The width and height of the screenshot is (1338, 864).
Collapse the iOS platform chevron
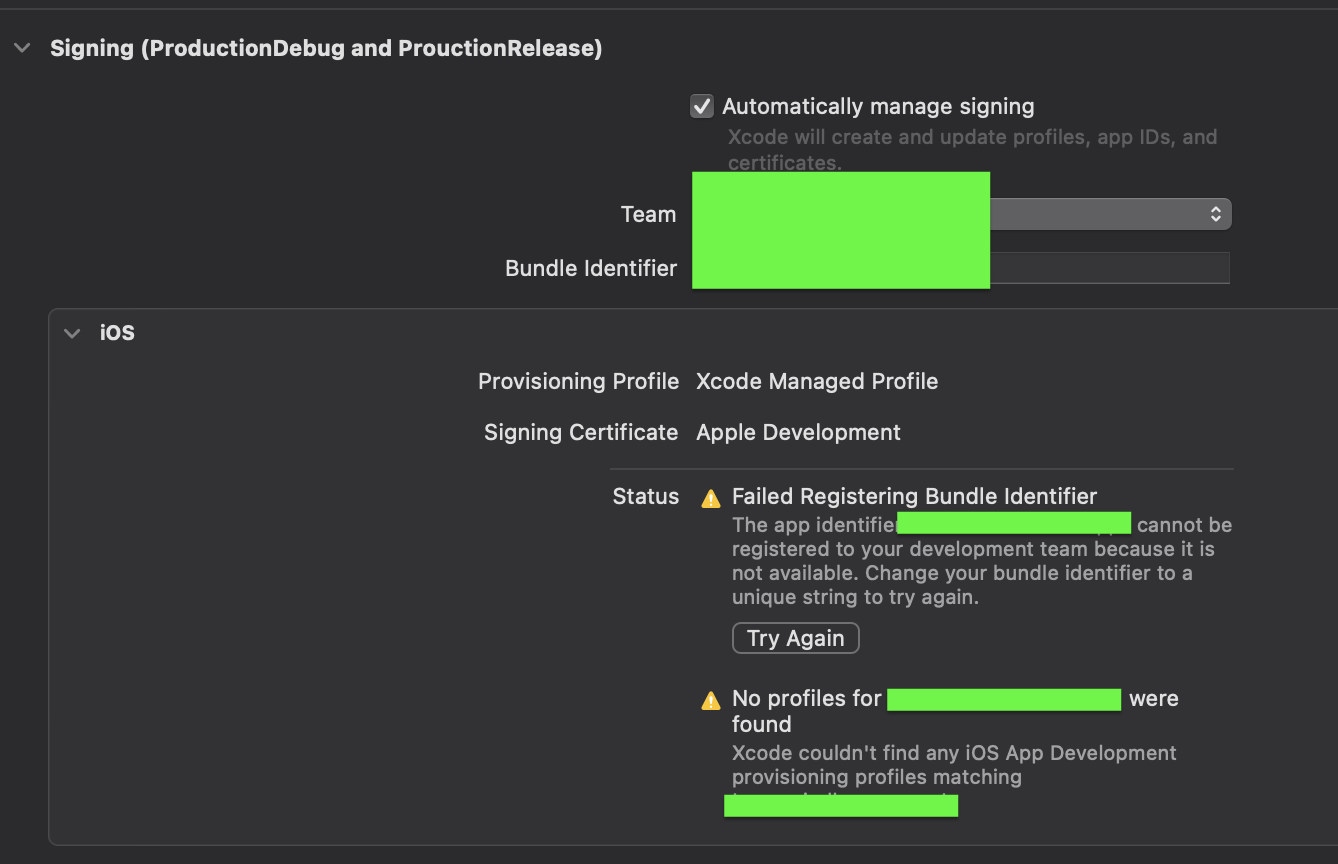pos(72,333)
